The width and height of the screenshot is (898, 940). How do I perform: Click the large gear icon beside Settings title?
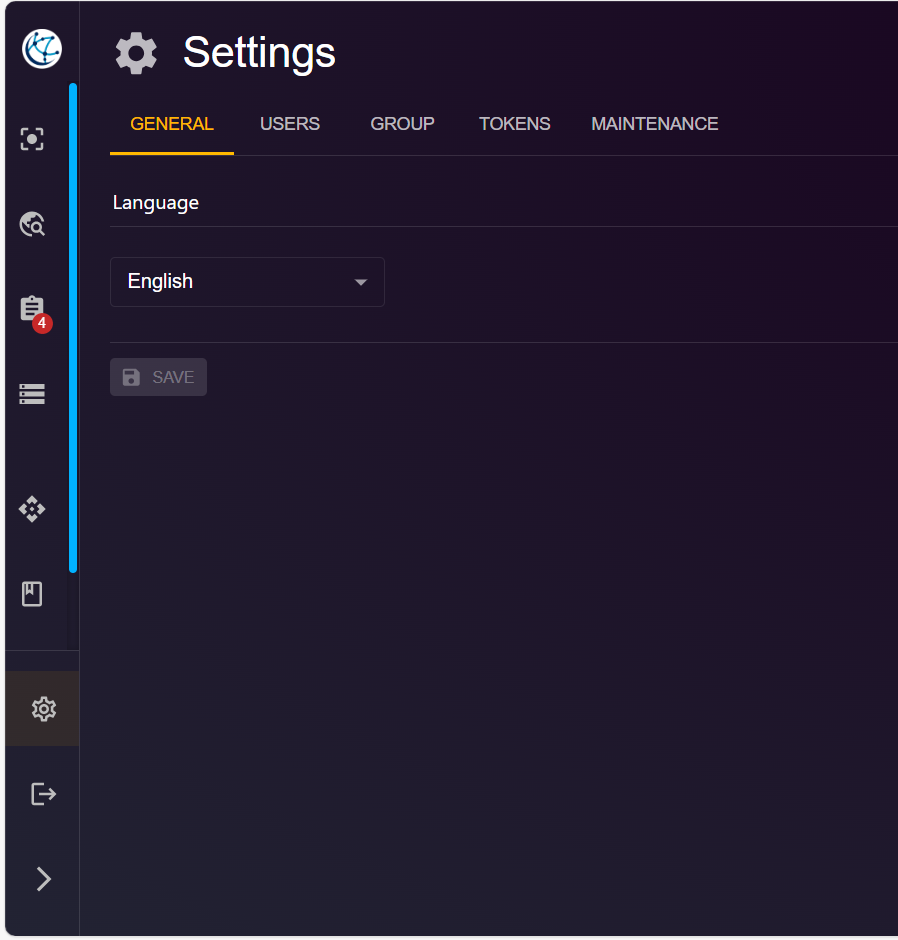coord(137,53)
